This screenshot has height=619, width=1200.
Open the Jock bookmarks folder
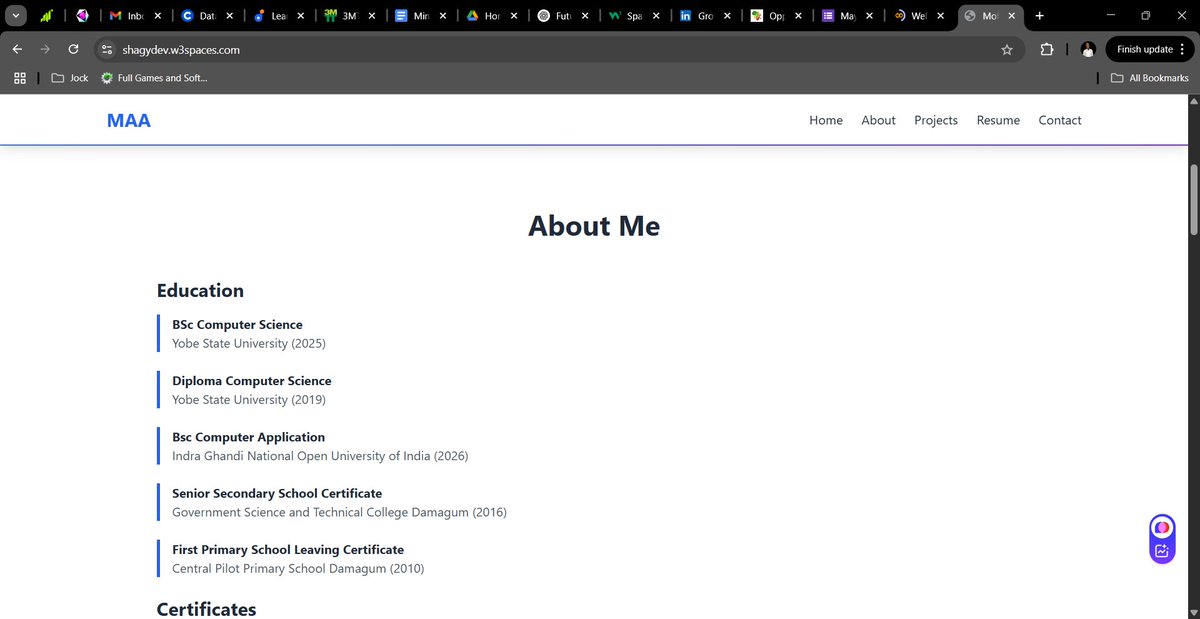(x=70, y=78)
